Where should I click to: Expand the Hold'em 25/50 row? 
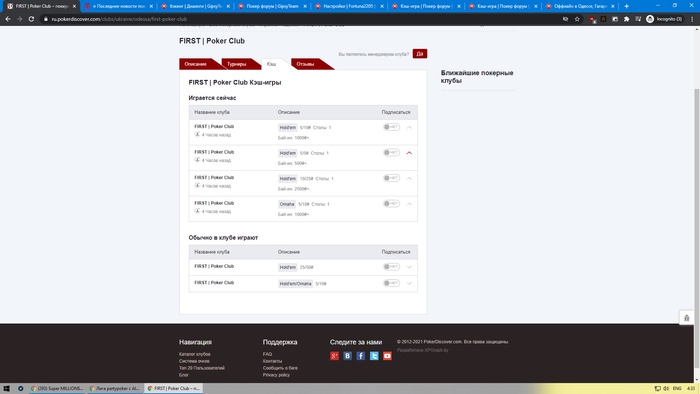409,267
